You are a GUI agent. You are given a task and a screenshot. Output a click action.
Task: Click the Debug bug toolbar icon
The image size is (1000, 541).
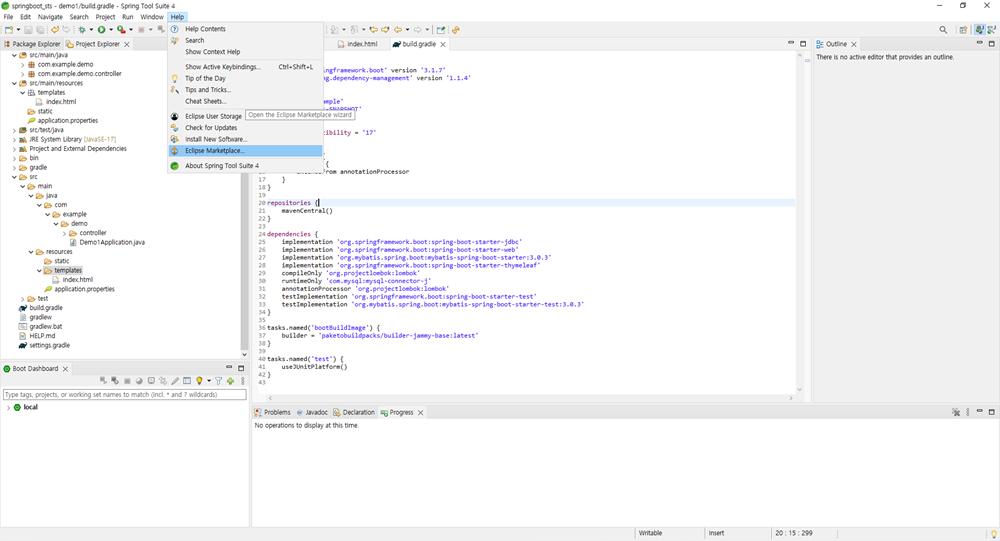[x=82, y=29]
